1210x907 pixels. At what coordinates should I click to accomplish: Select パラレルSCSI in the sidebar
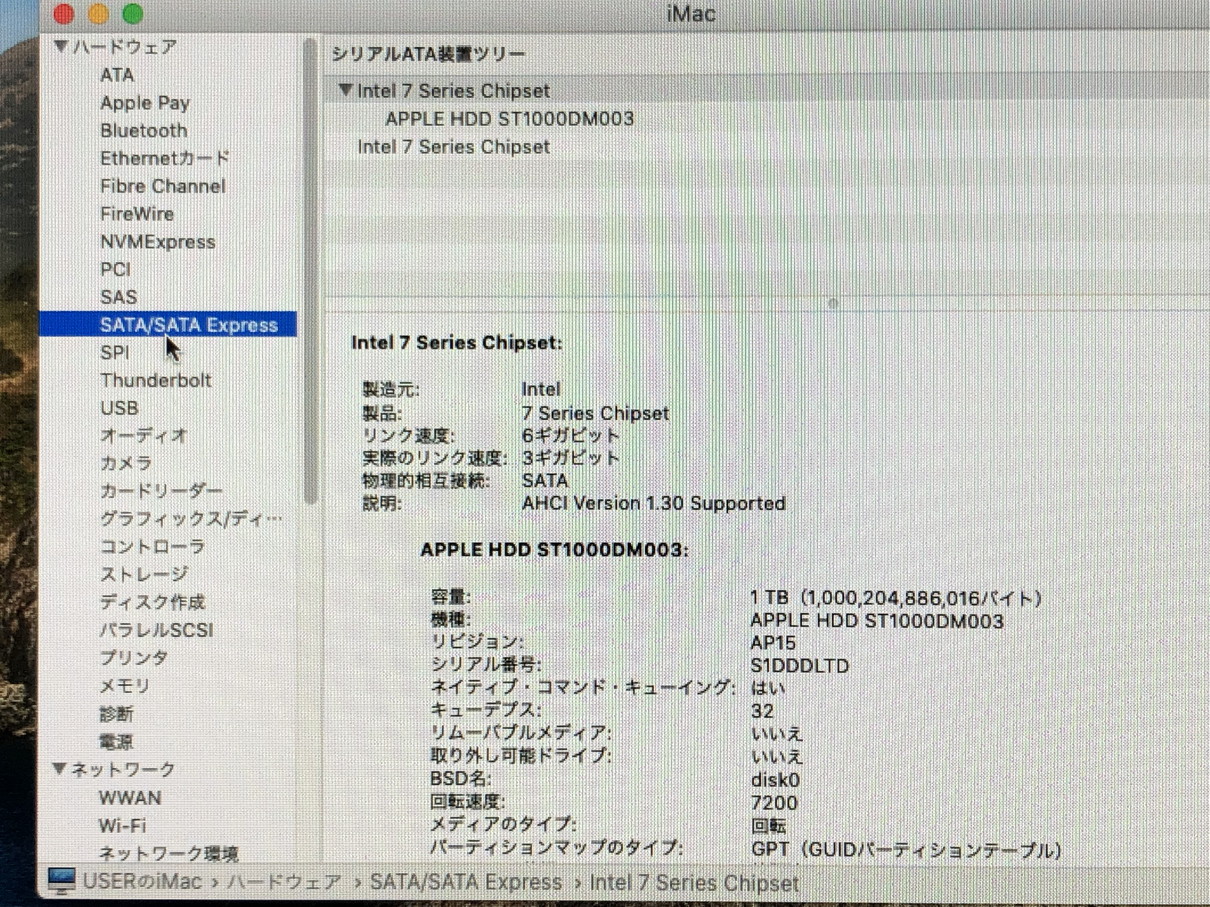(x=156, y=631)
